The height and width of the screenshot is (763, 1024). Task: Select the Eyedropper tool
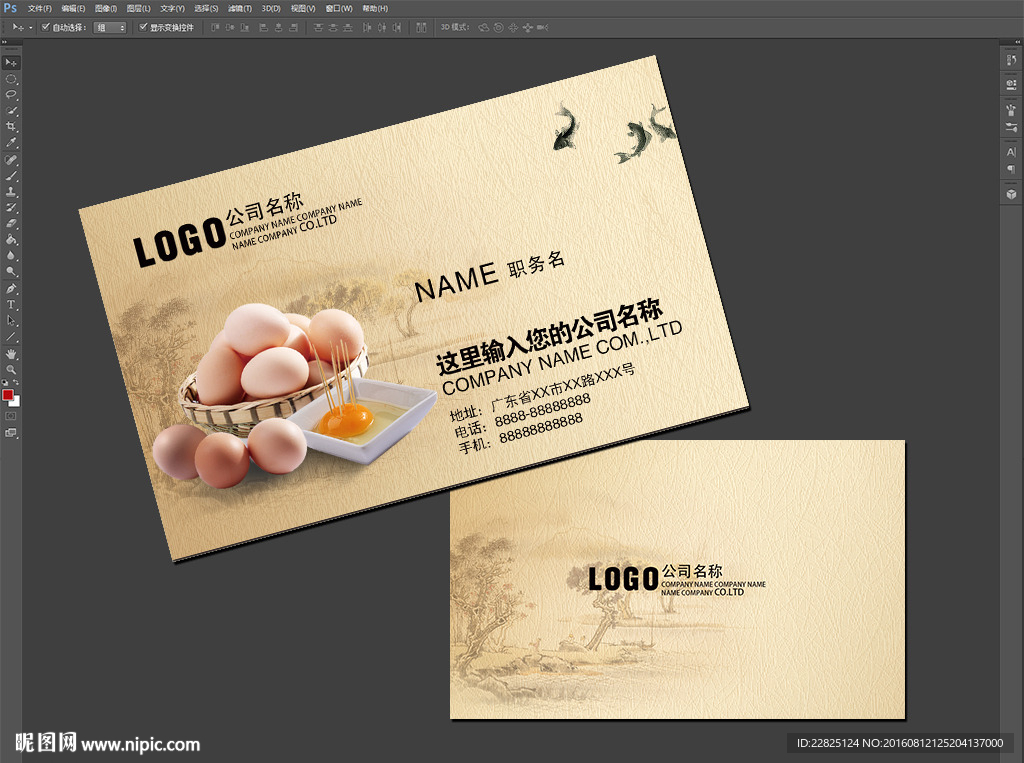tap(11, 143)
